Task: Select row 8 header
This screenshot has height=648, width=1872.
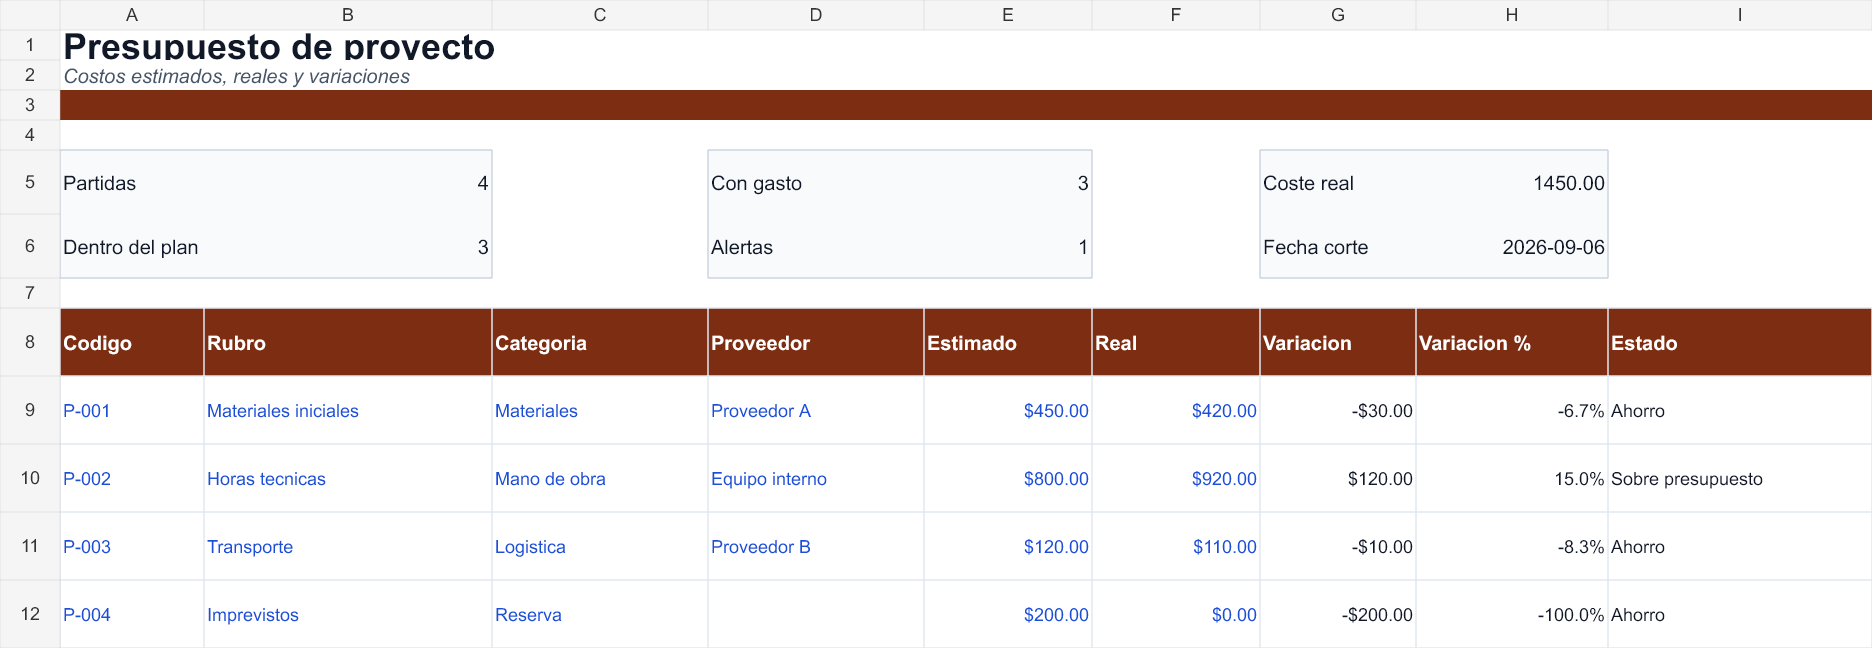Action: pos(30,342)
